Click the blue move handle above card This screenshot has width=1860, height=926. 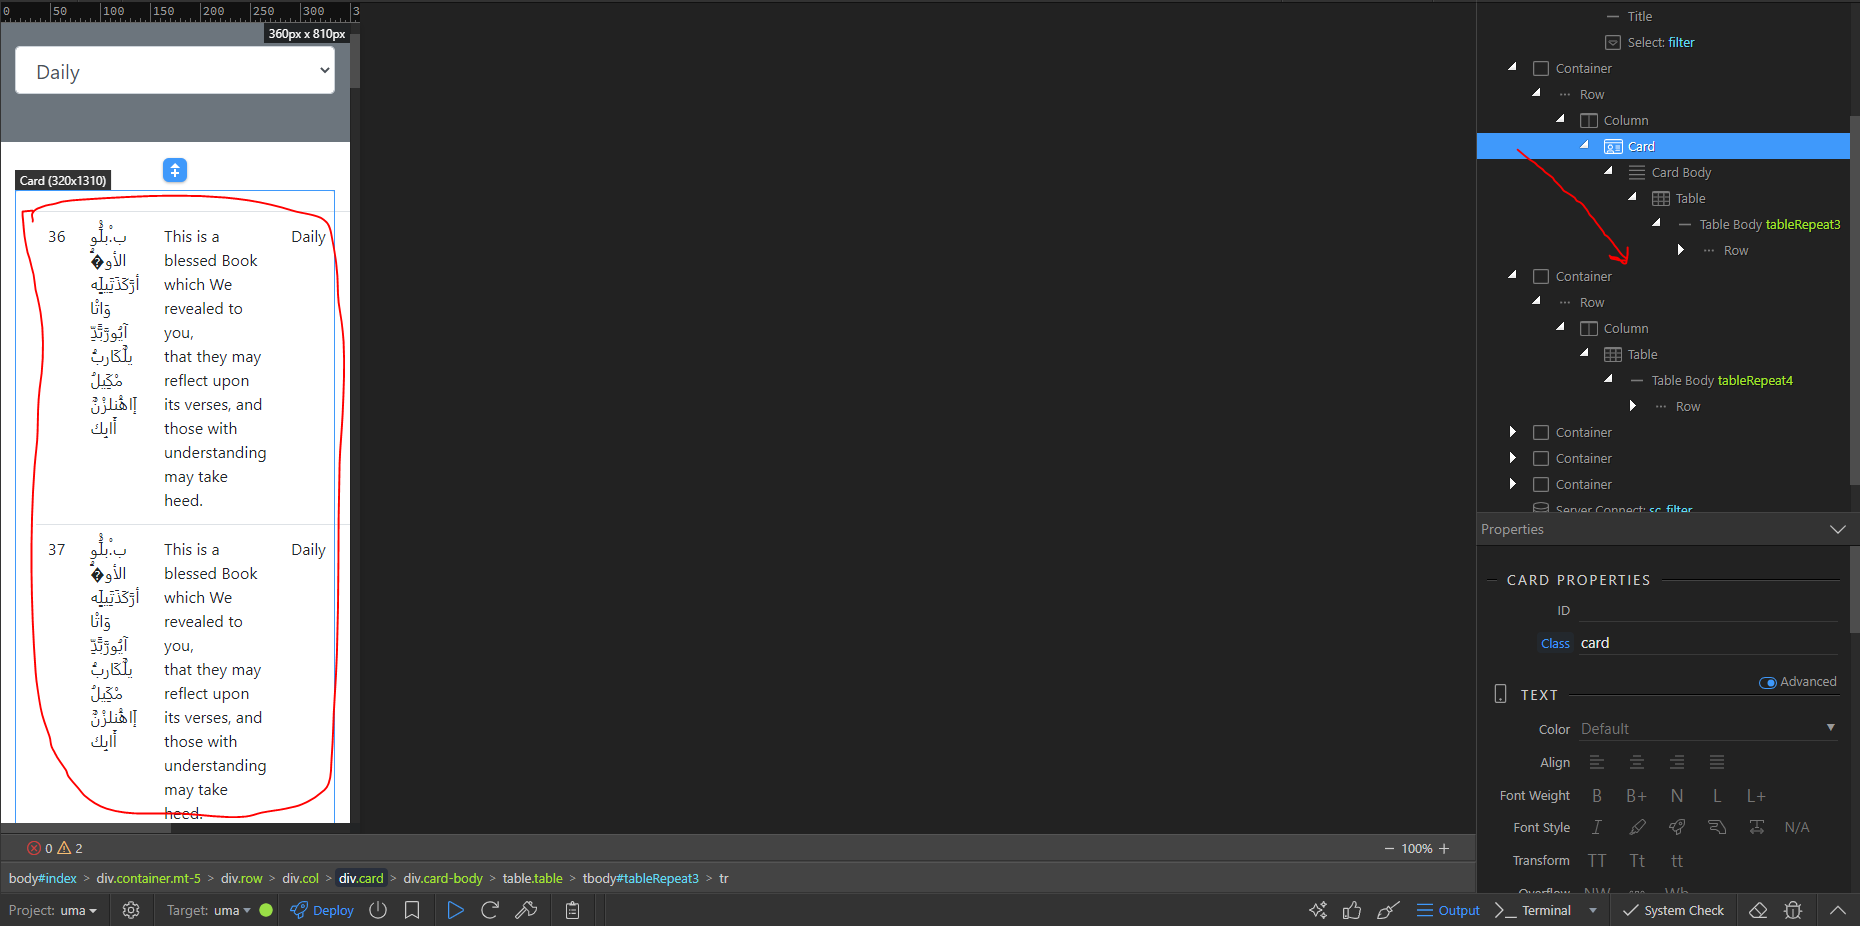pos(175,170)
